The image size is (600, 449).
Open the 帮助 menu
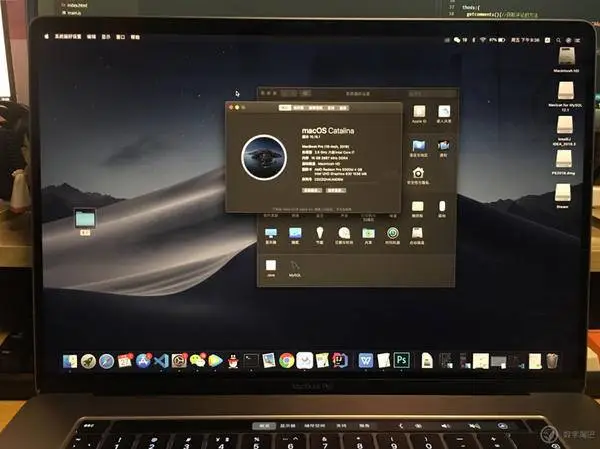point(135,37)
